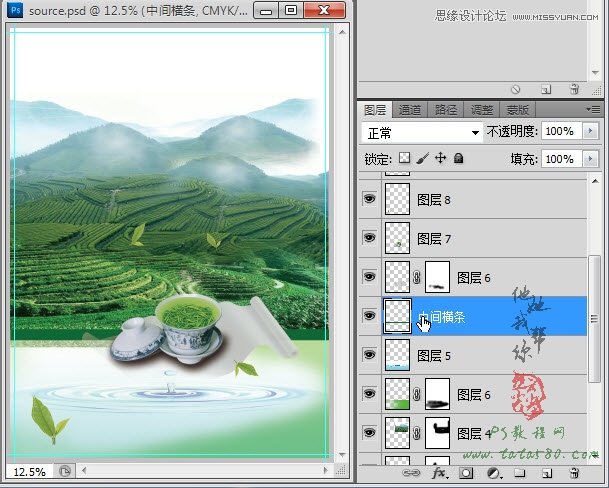Open the Layers panel flyout menu icon

pos(593,110)
